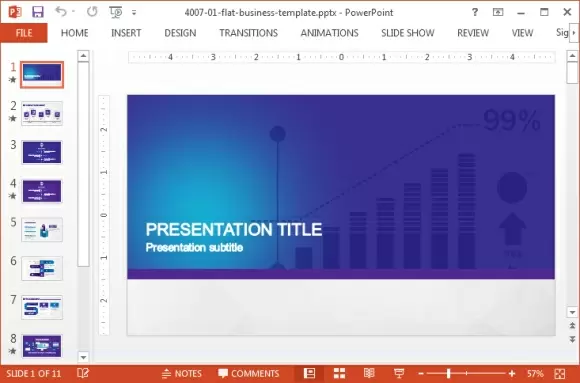The width and height of the screenshot is (580, 383).
Task: Switch to Slide Sorter view icon
Action: [x=339, y=373]
